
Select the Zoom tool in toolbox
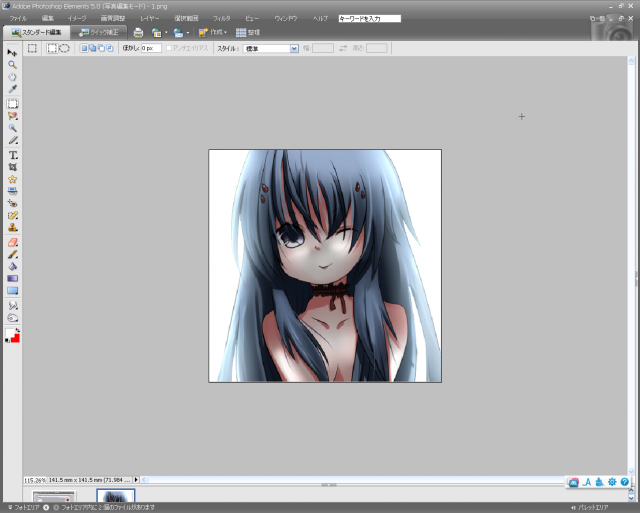(13, 65)
